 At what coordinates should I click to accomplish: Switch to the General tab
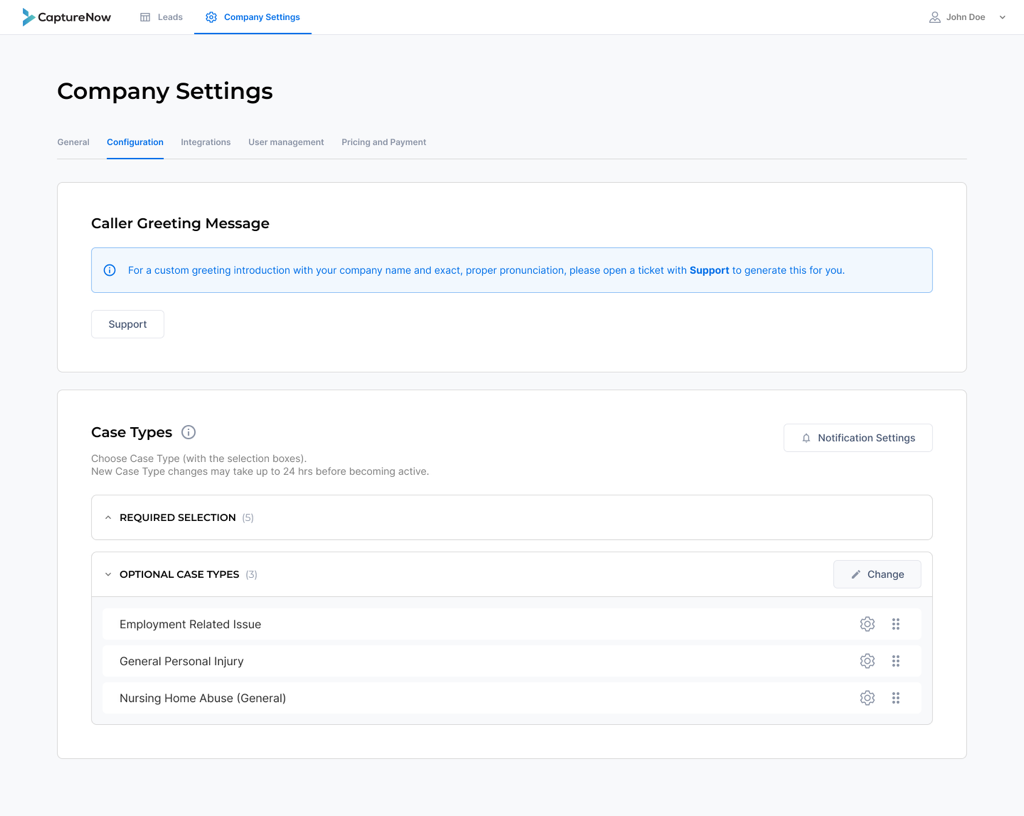coord(73,142)
